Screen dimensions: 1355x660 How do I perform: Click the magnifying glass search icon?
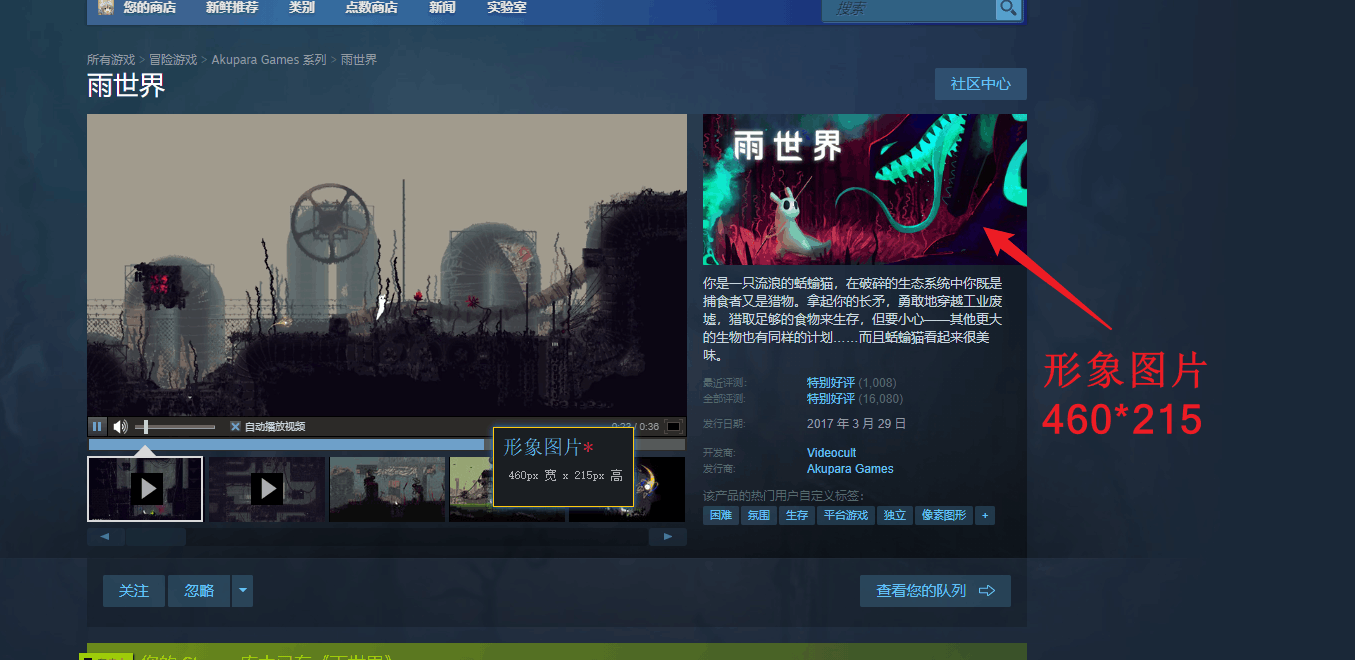pos(1008,9)
